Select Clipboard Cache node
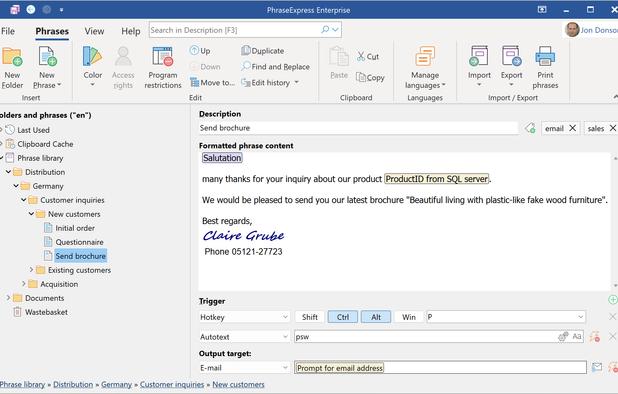 tap(45, 144)
